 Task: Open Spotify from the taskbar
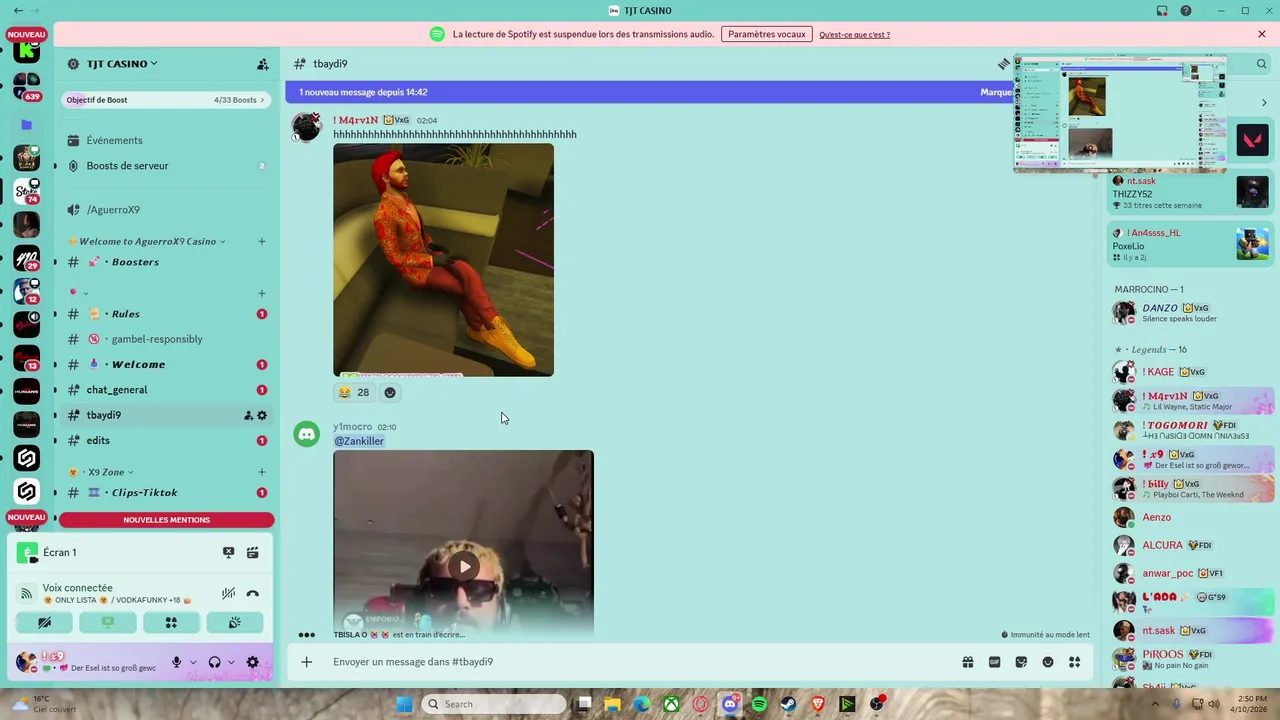pos(759,704)
